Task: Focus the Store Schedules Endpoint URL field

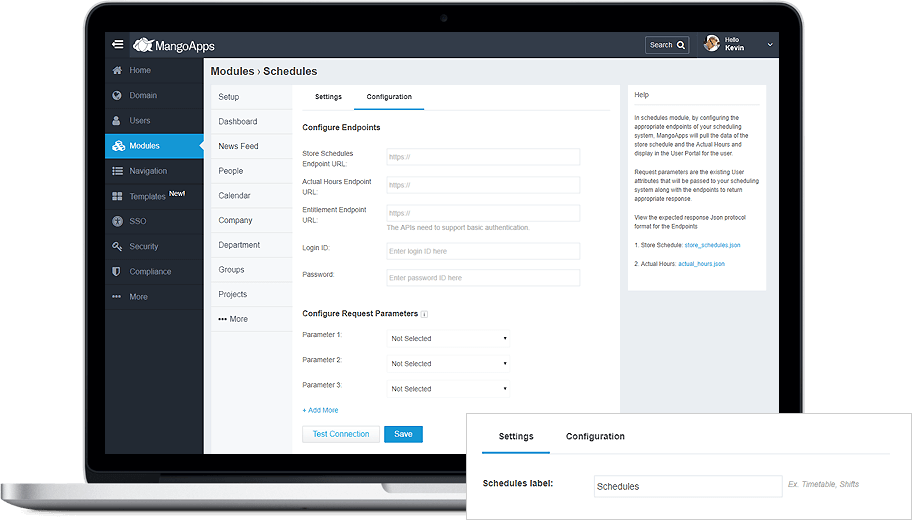Action: pyautogui.click(x=483, y=157)
